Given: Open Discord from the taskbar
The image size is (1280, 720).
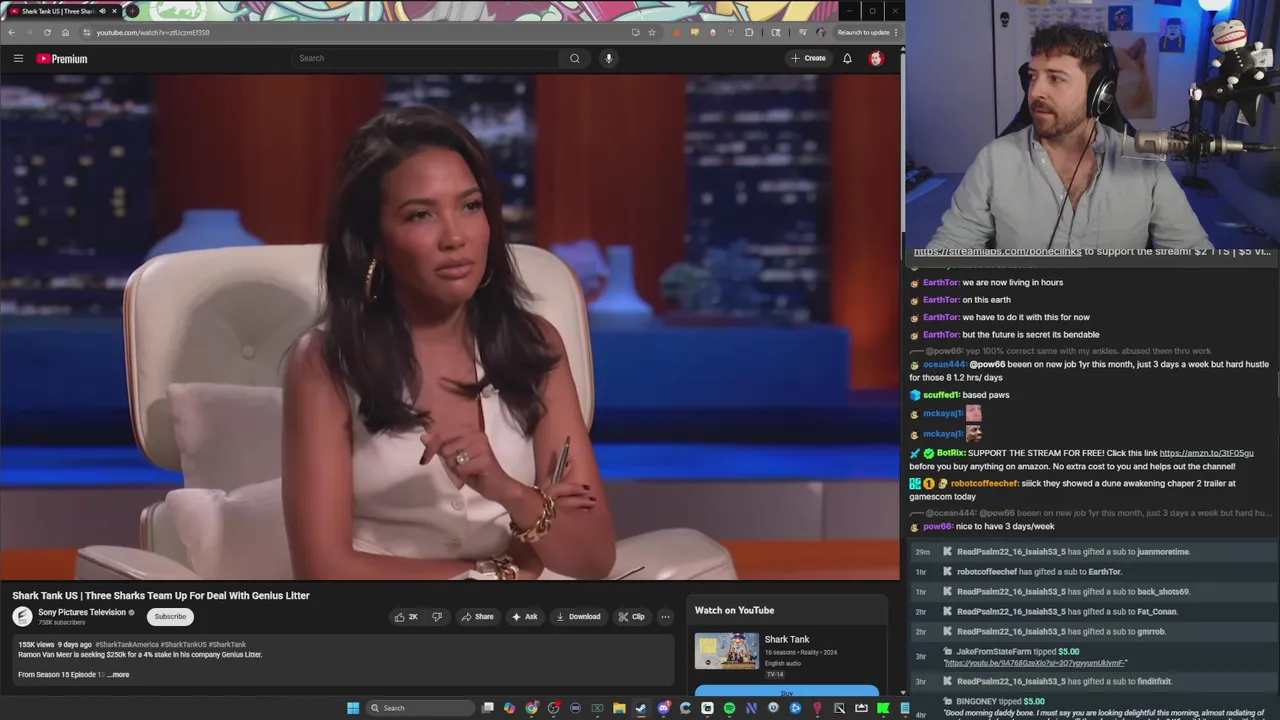Looking at the screenshot, I should pyautogui.click(x=663, y=708).
